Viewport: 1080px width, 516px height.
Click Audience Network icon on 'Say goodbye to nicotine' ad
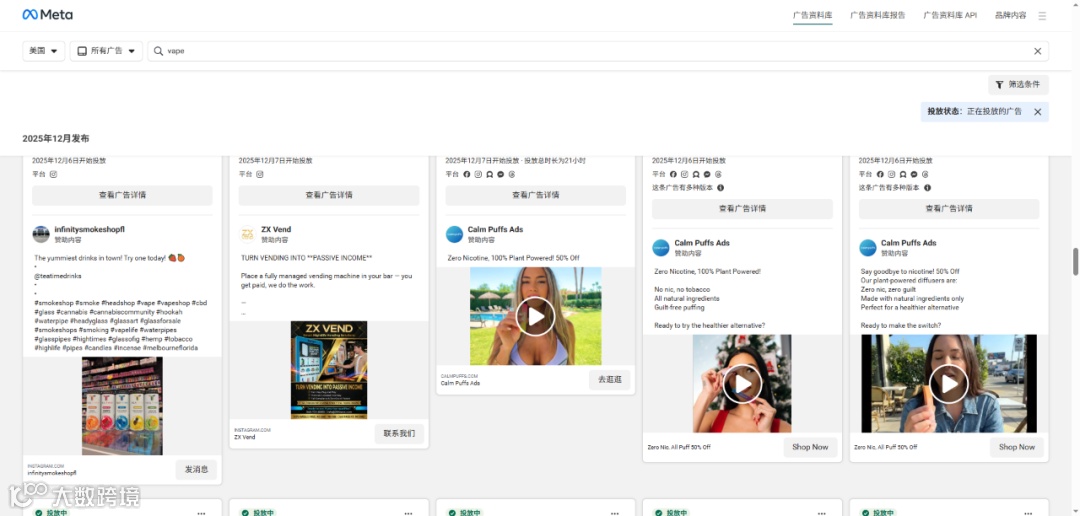coord(902,174)
